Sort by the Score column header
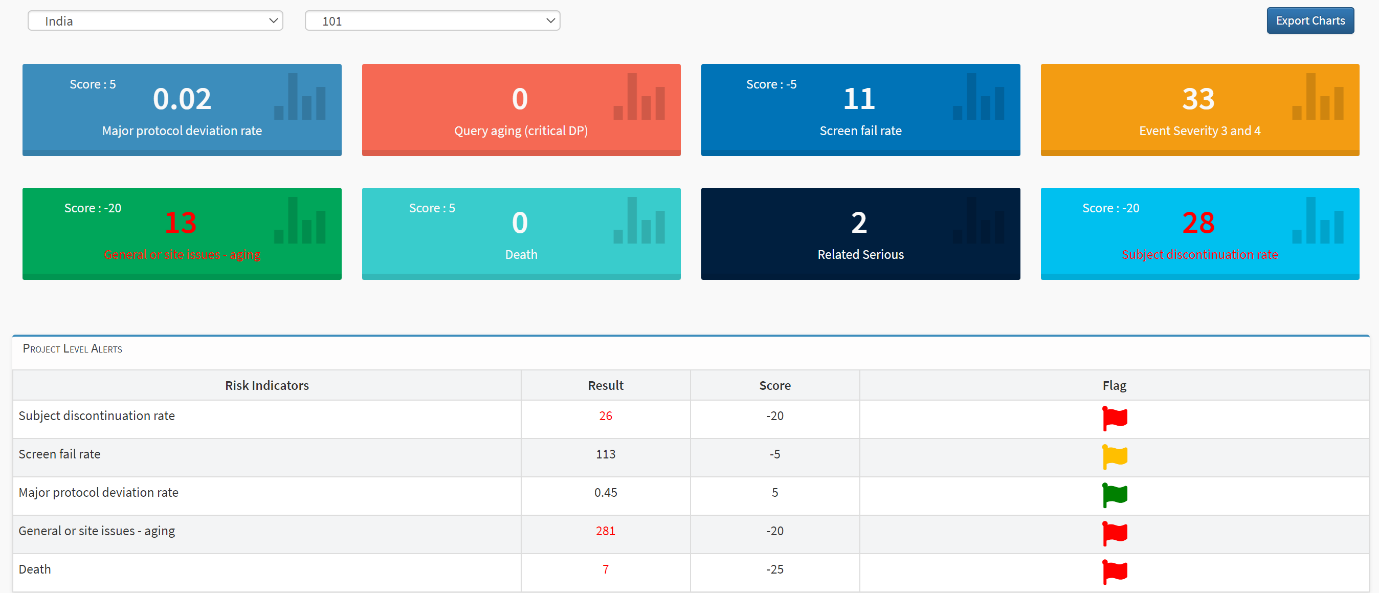Viewport: 1379px width, 593px height. pyautogui.click(x=774, y=385)
